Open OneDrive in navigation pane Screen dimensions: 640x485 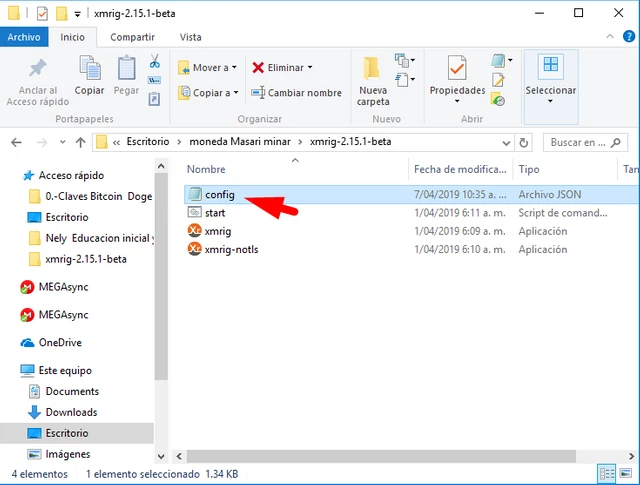(x=51, y=343)
